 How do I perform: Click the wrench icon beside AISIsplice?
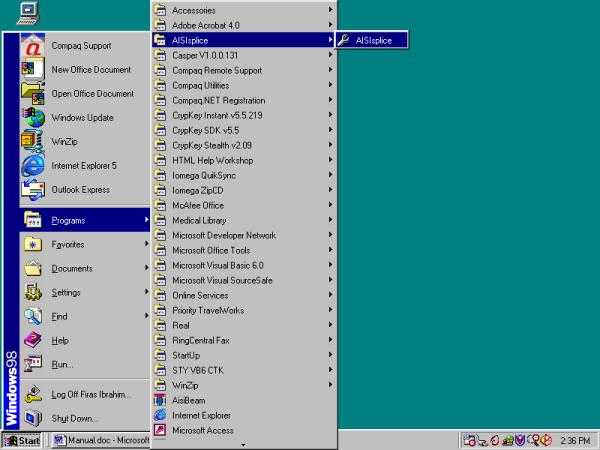pyautogui.click(x=344, y=40)
